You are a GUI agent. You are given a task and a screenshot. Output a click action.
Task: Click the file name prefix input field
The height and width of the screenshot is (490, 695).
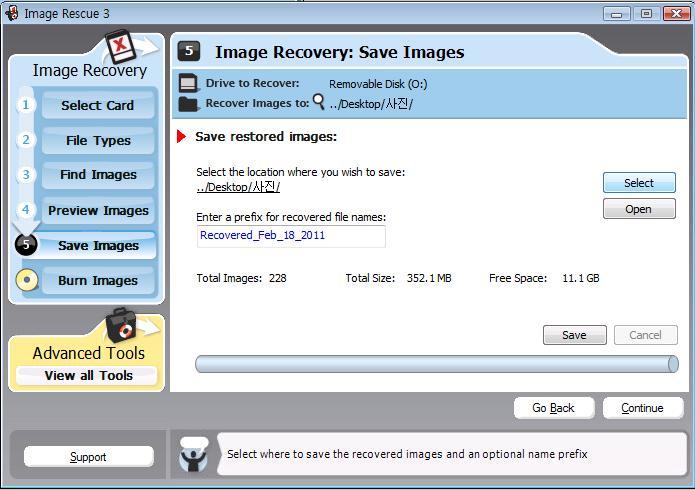point(291,236)
